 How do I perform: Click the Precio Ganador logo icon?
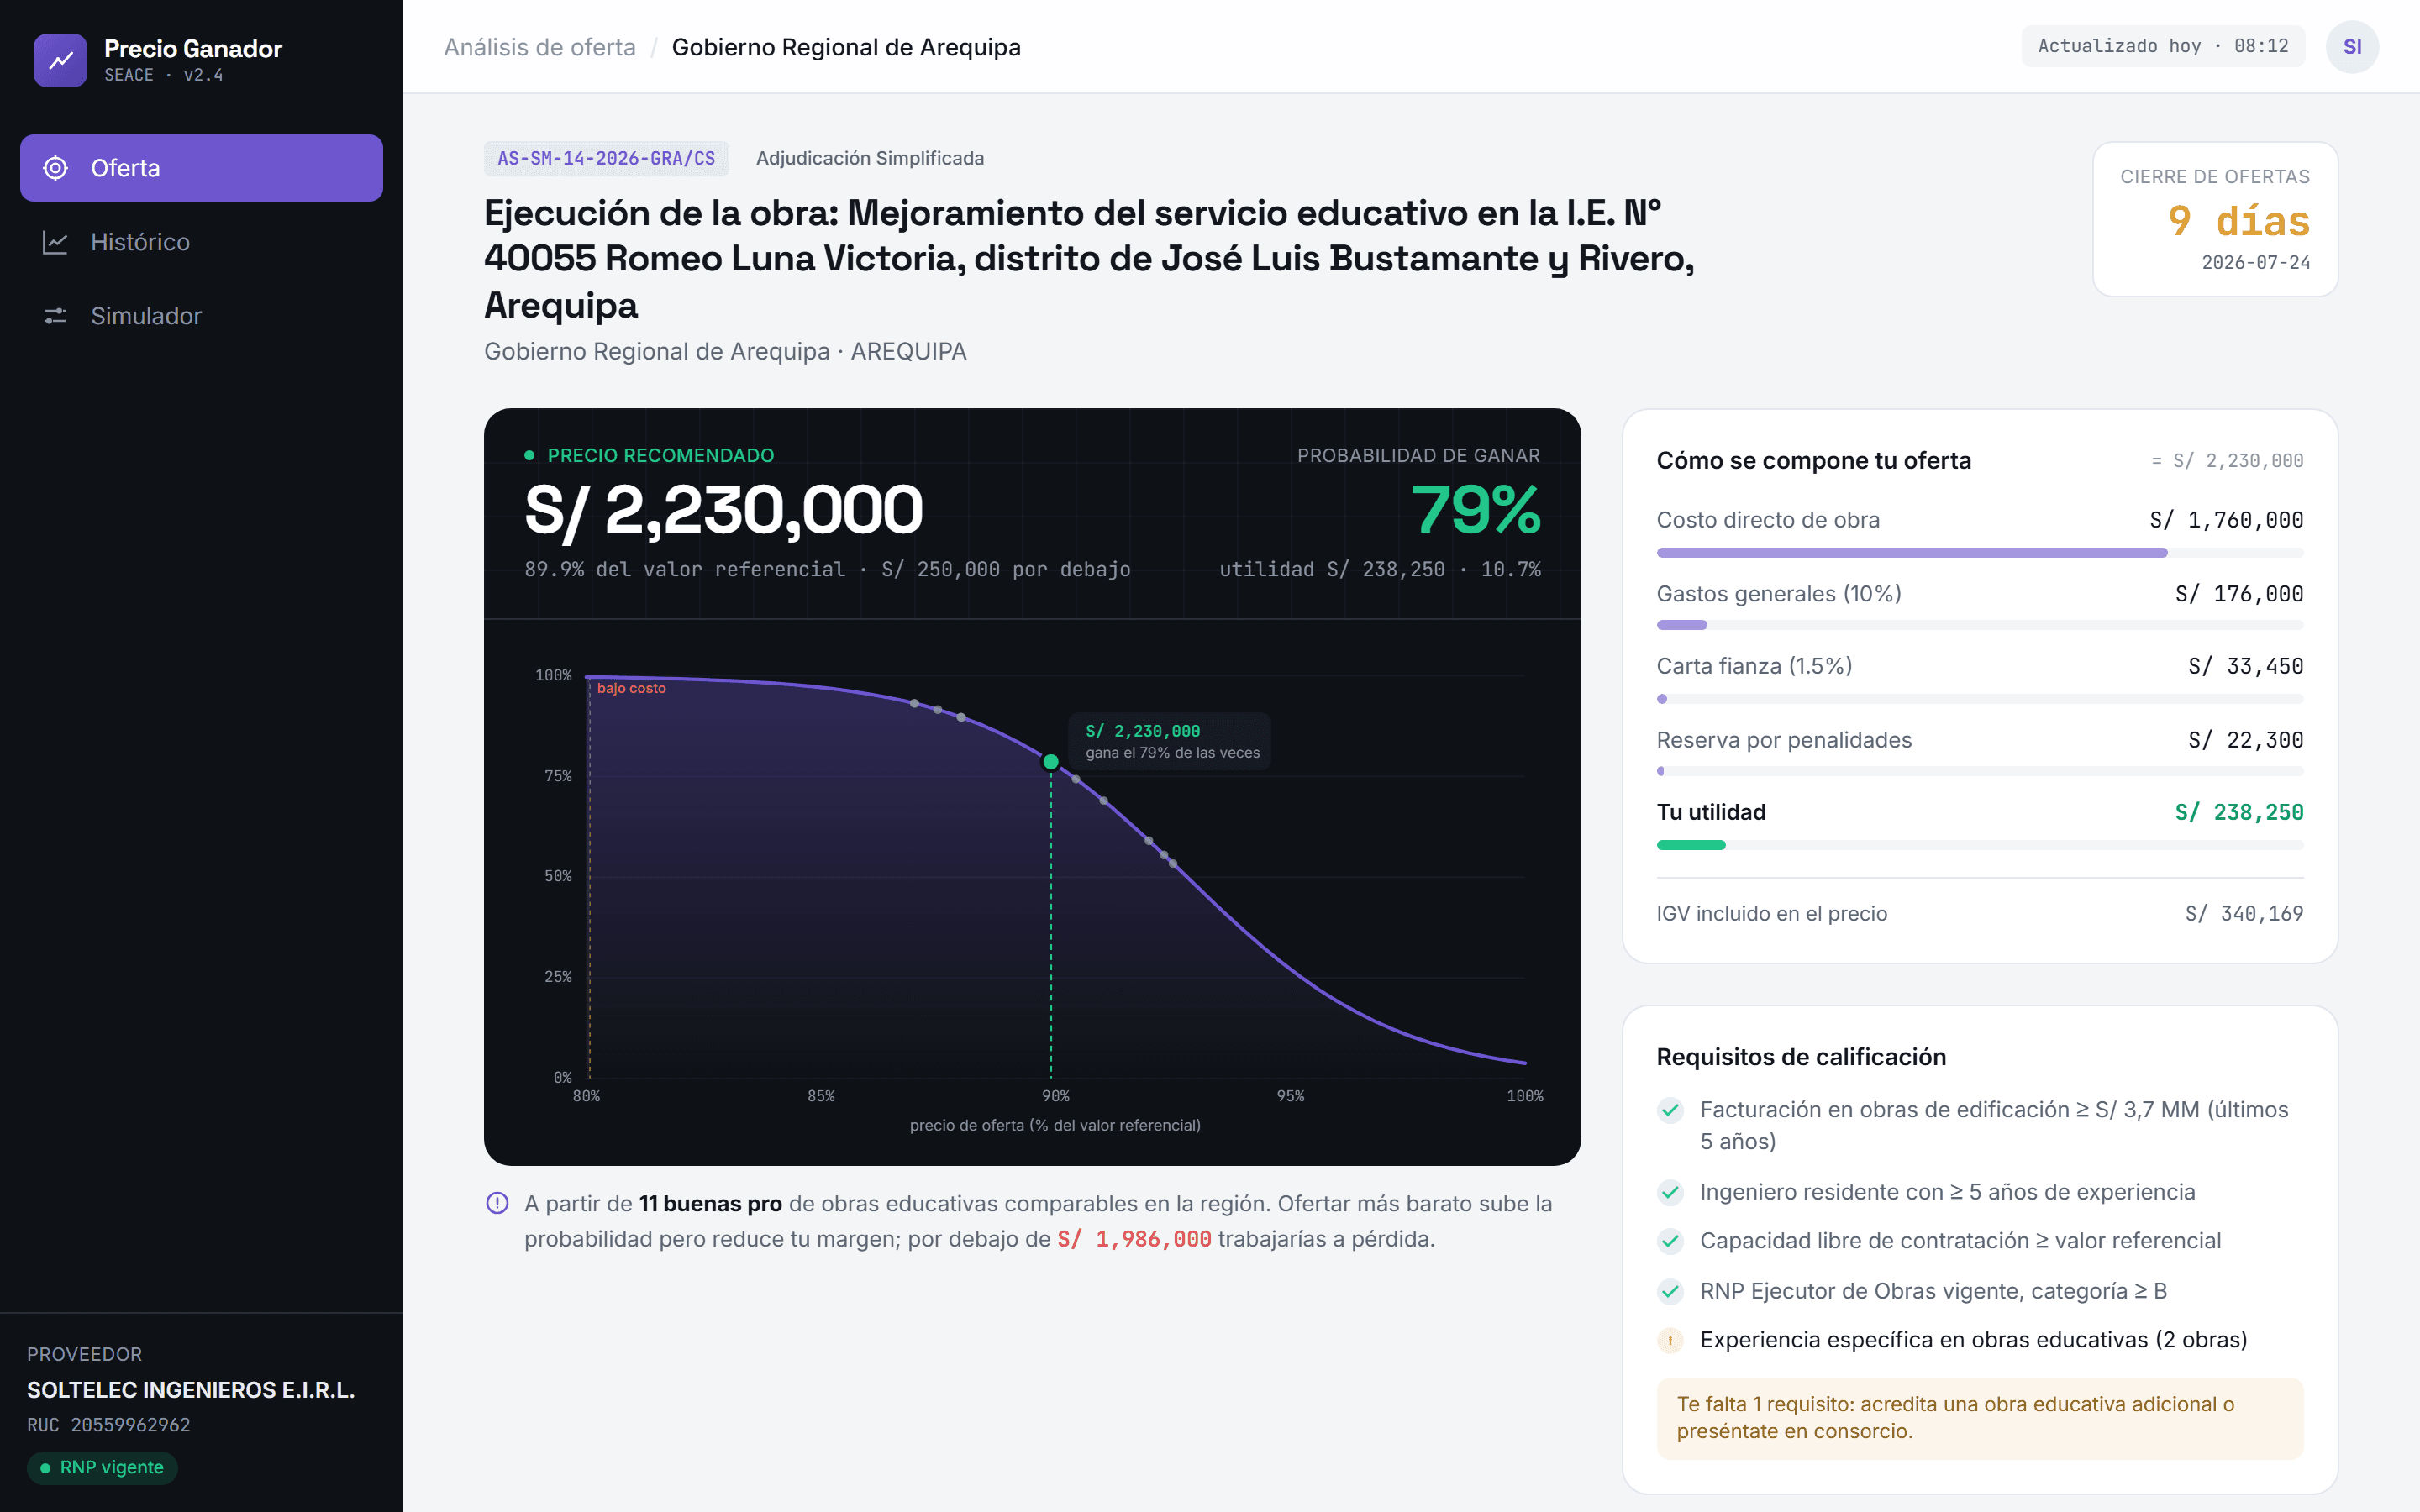click(x=60, y=60)
